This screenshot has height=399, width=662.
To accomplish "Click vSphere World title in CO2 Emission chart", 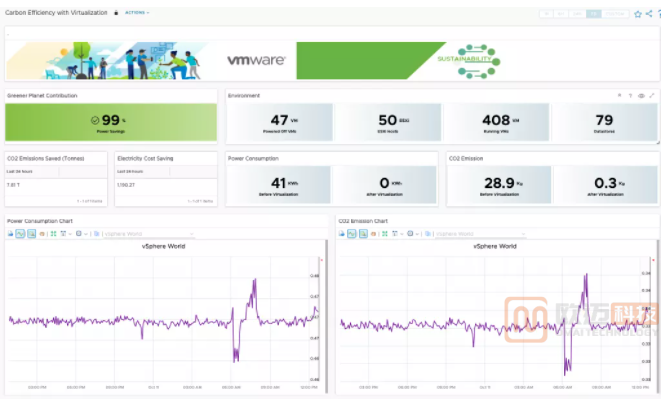I will coord(495,246).
